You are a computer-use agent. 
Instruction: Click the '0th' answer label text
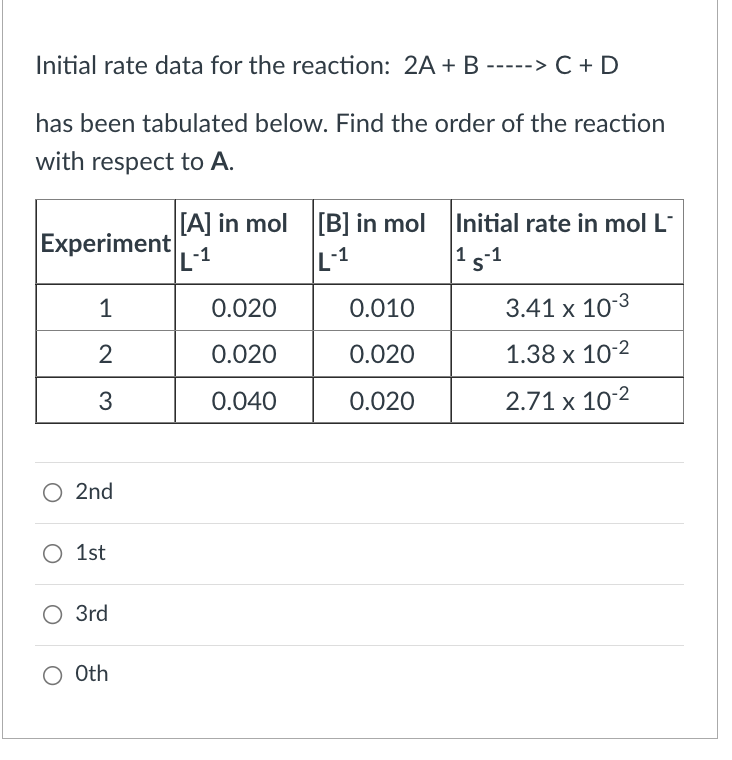(92, 675)
